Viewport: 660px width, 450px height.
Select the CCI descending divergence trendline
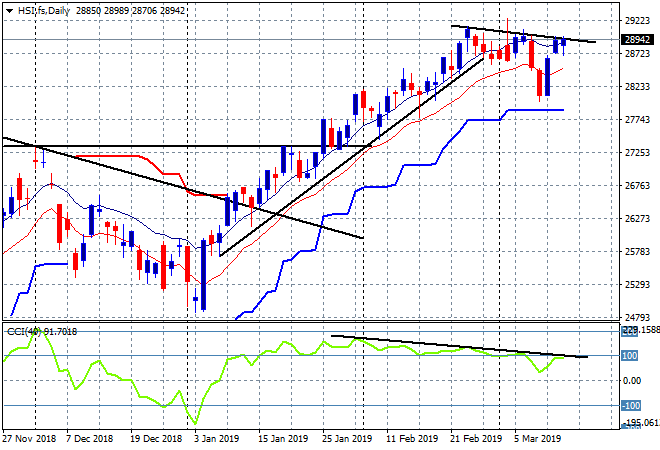point(459,346)
